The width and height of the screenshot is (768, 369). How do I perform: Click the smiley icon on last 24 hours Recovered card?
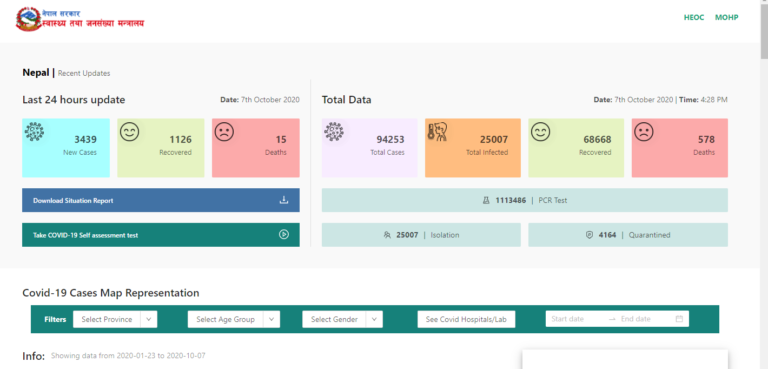pos(130,132)
